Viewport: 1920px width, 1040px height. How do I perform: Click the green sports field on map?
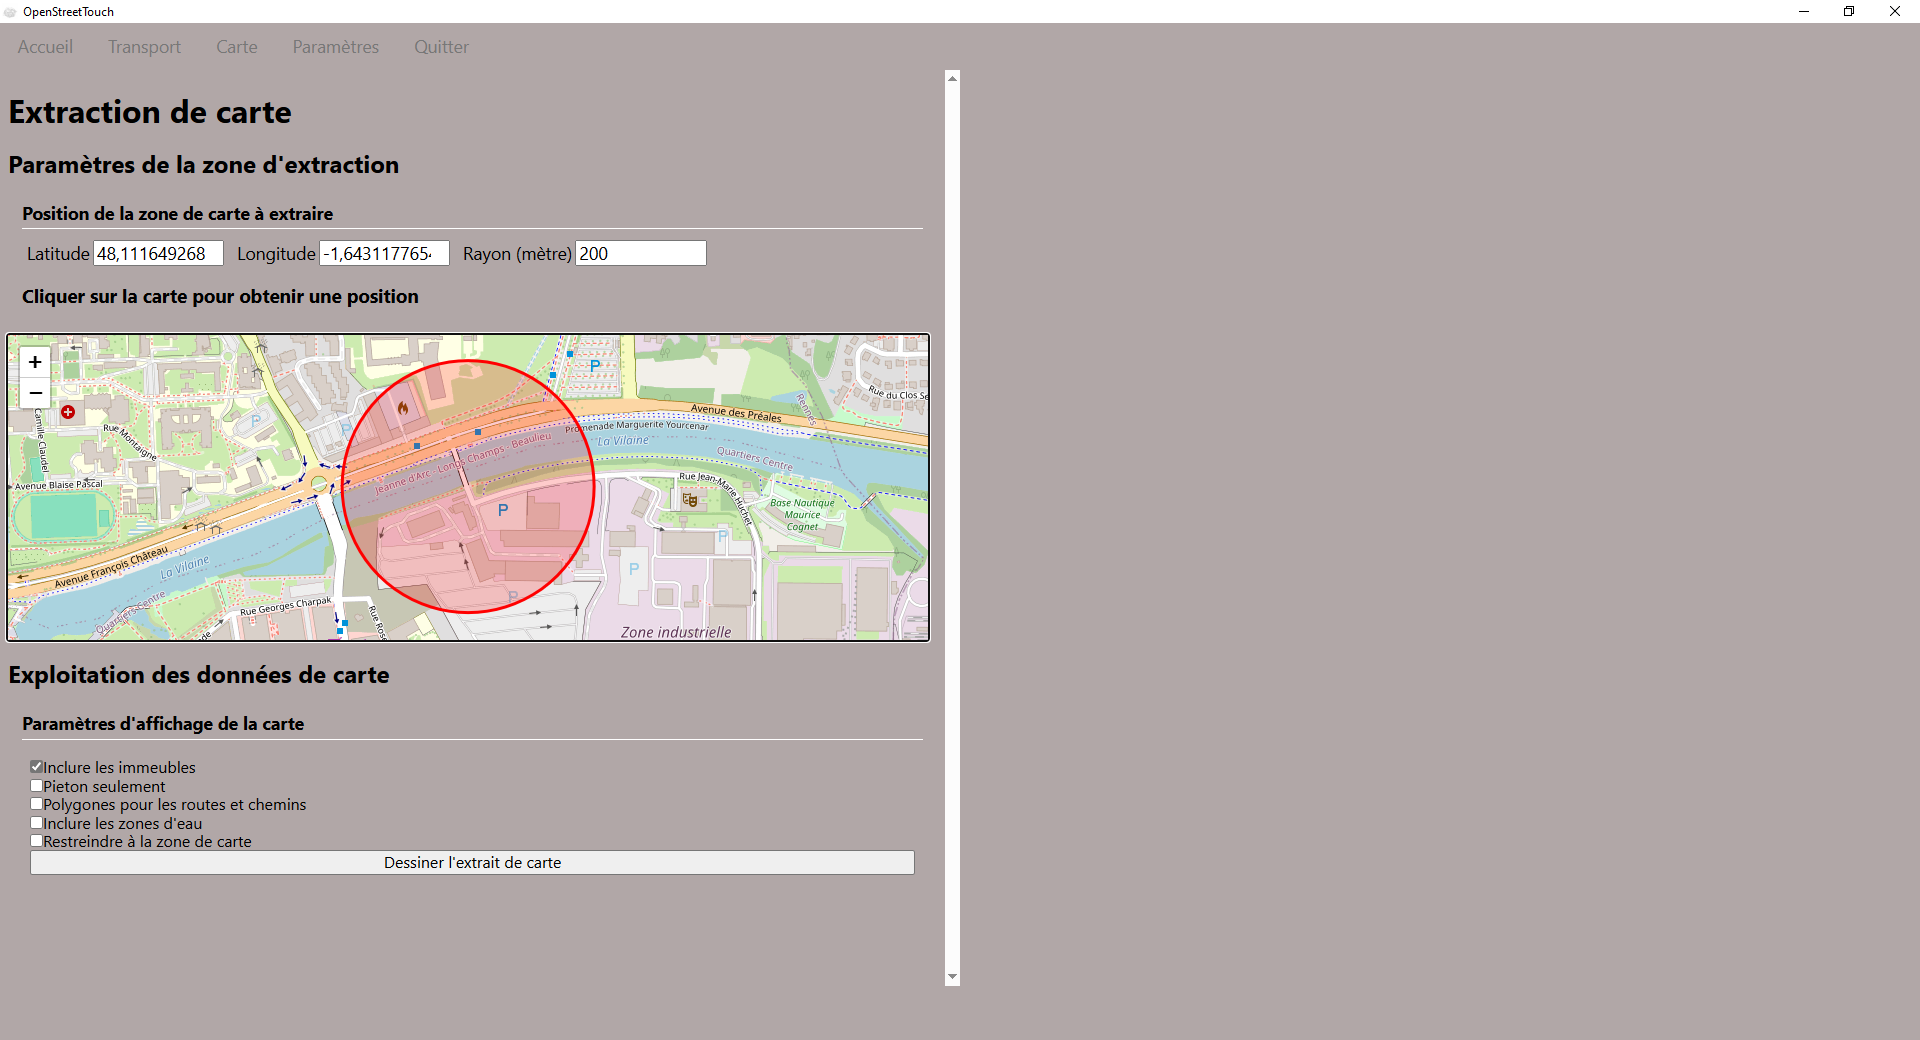65,516
